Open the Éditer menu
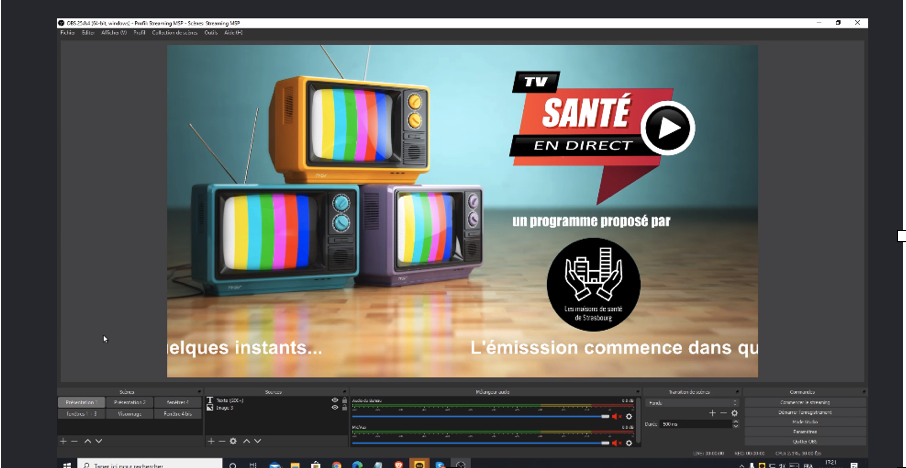Screen dimensions: 906x468 click(88, 33)
